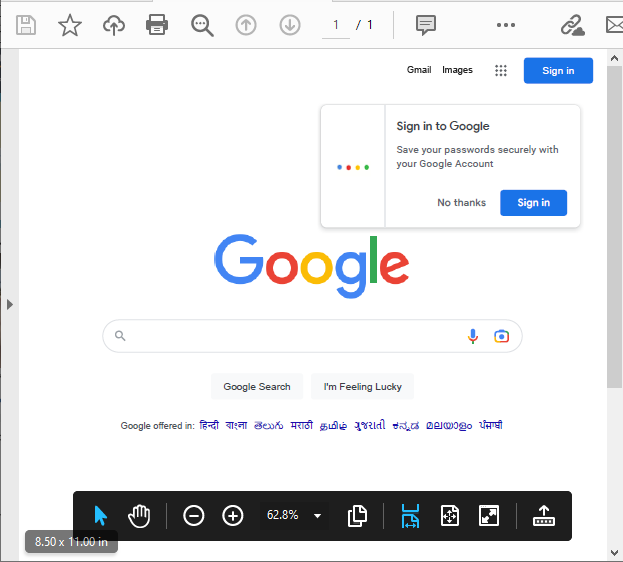Open the page display copy icon
623x562 pixels.
pos(357,516)
